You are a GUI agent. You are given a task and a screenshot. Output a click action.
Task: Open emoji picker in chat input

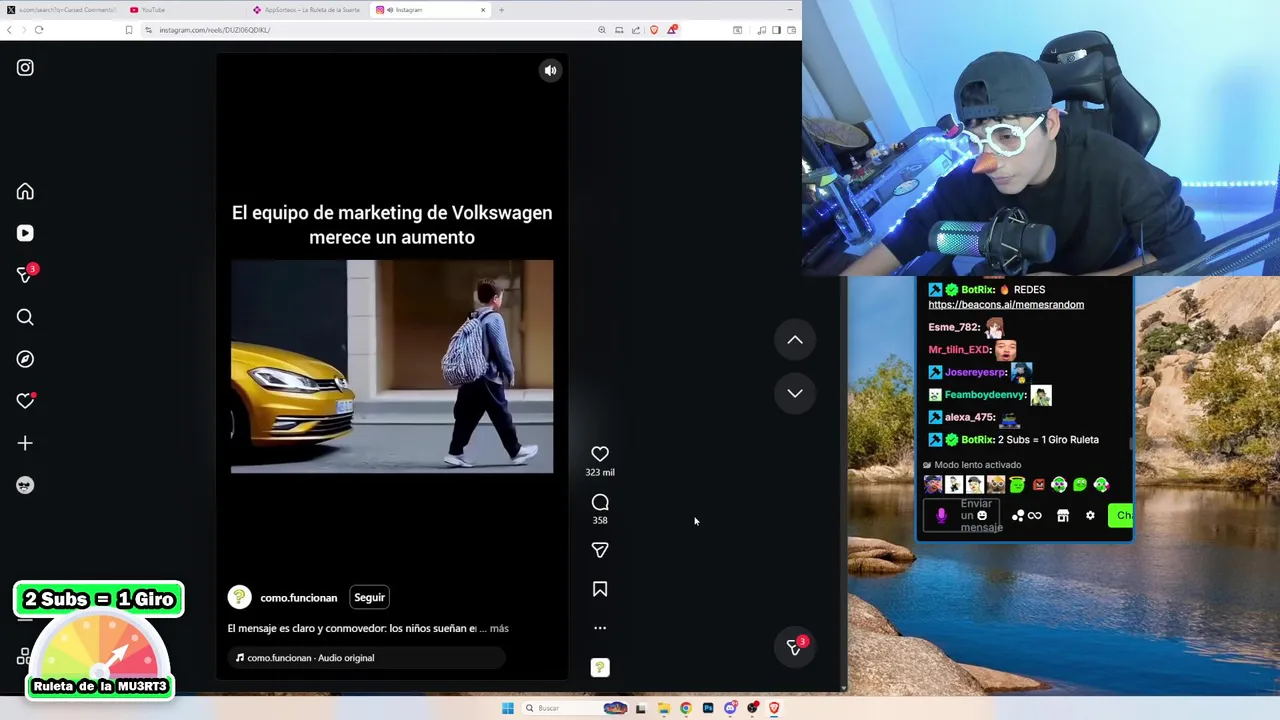coord(982,516)
